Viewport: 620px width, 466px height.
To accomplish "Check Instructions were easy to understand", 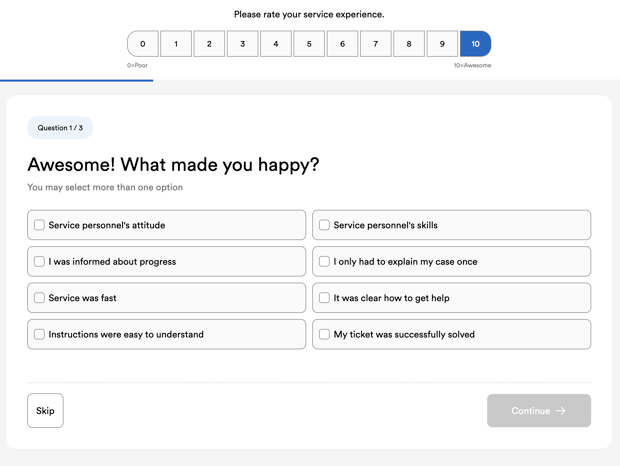I will pos(40,334).
